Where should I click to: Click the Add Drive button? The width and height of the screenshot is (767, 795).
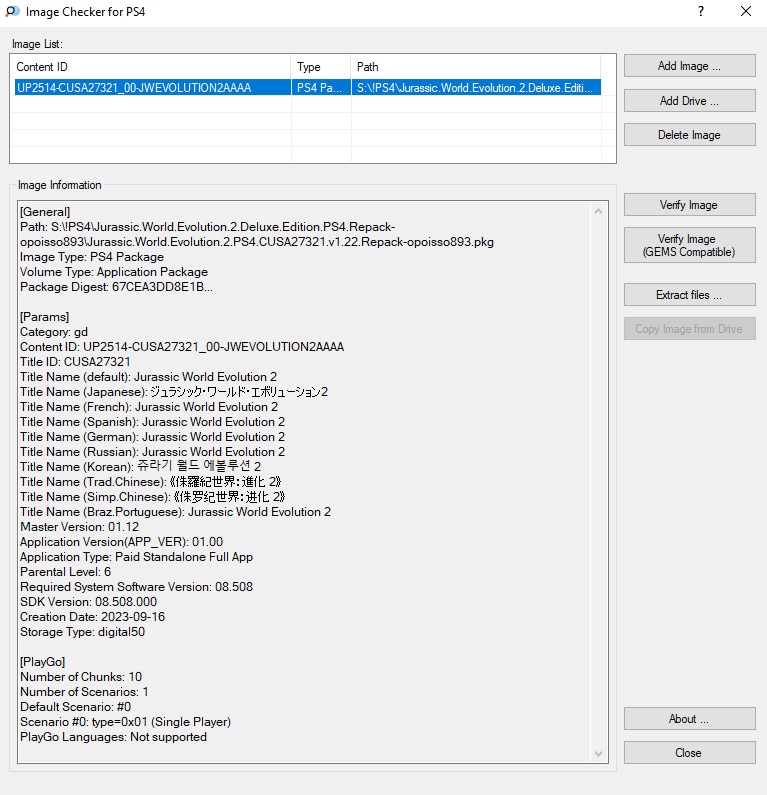(689, 101)
